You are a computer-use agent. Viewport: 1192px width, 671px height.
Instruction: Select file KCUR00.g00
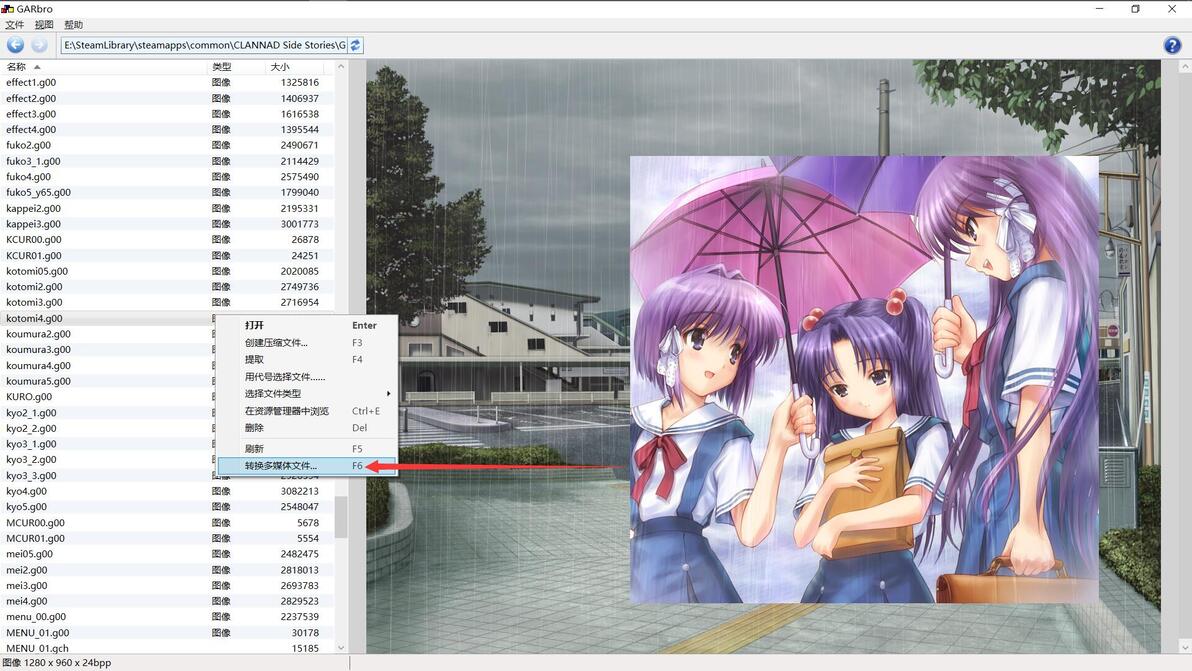coord(34,239)
